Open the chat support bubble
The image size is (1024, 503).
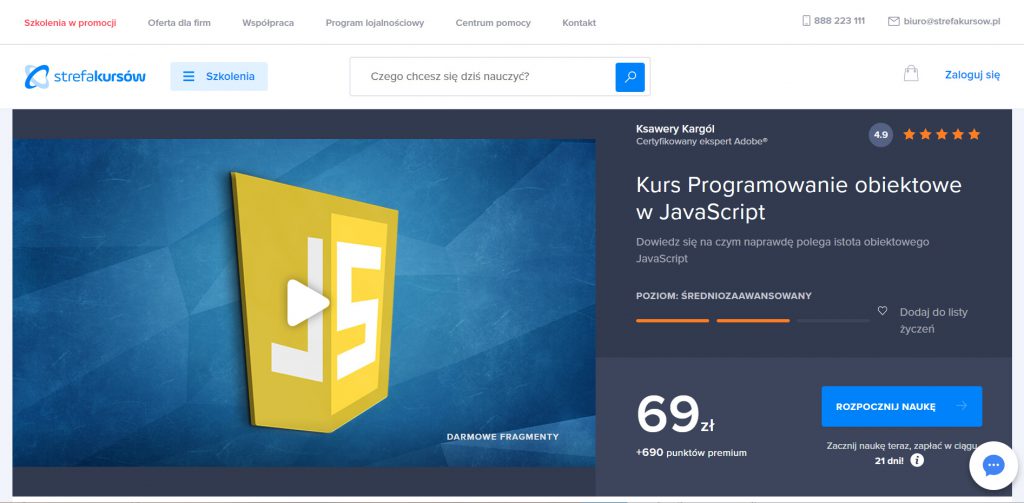[993, 465]
